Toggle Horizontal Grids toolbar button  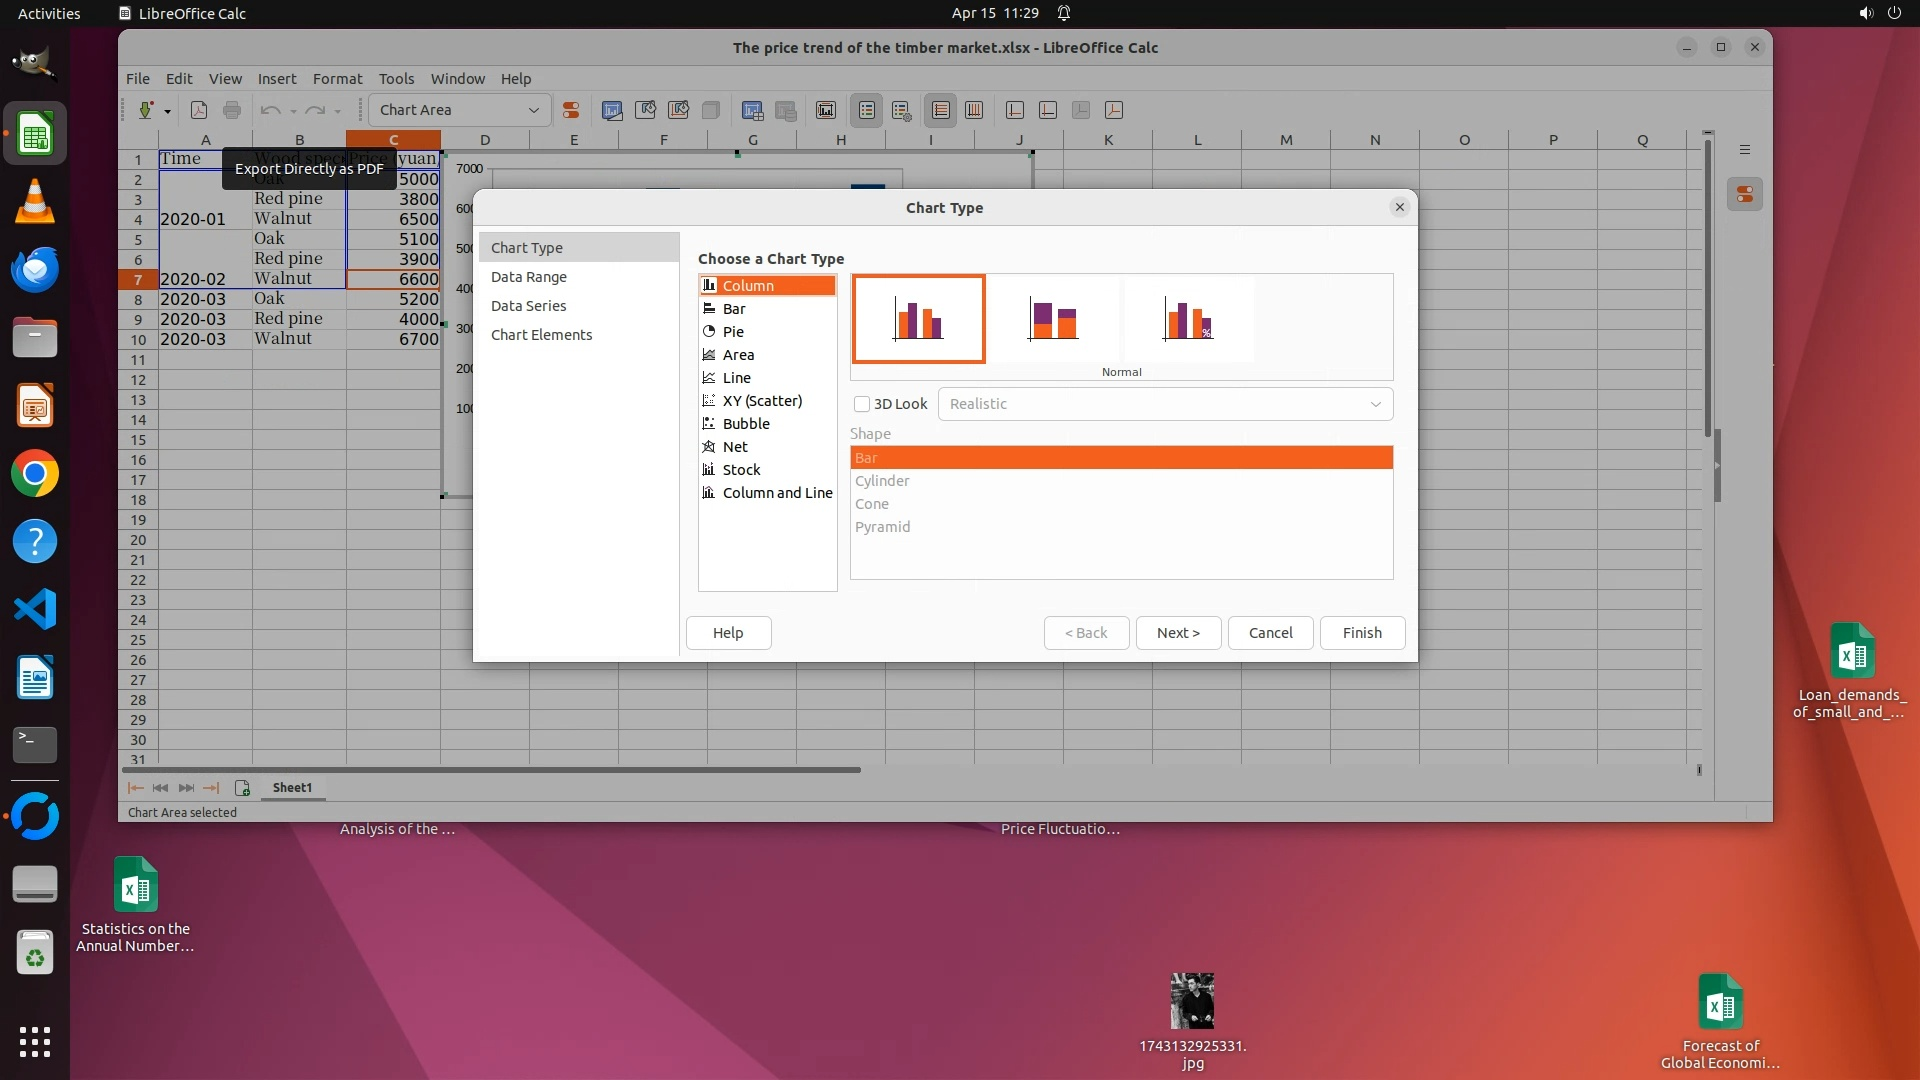(940, 110)
